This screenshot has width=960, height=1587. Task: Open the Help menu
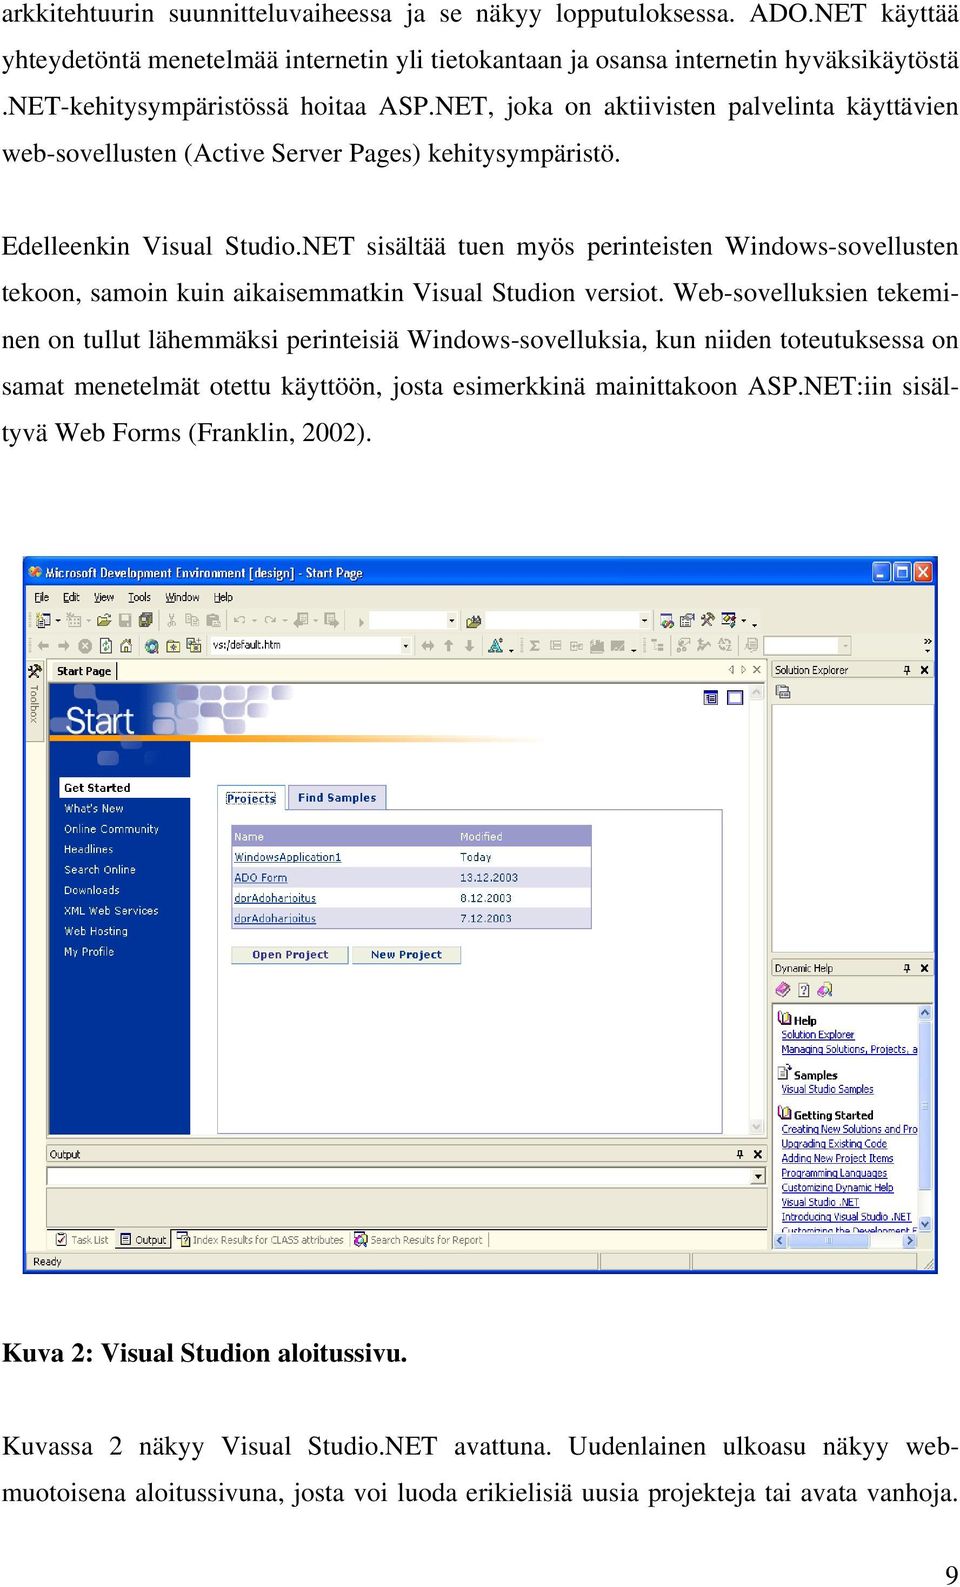coord(223,597)
